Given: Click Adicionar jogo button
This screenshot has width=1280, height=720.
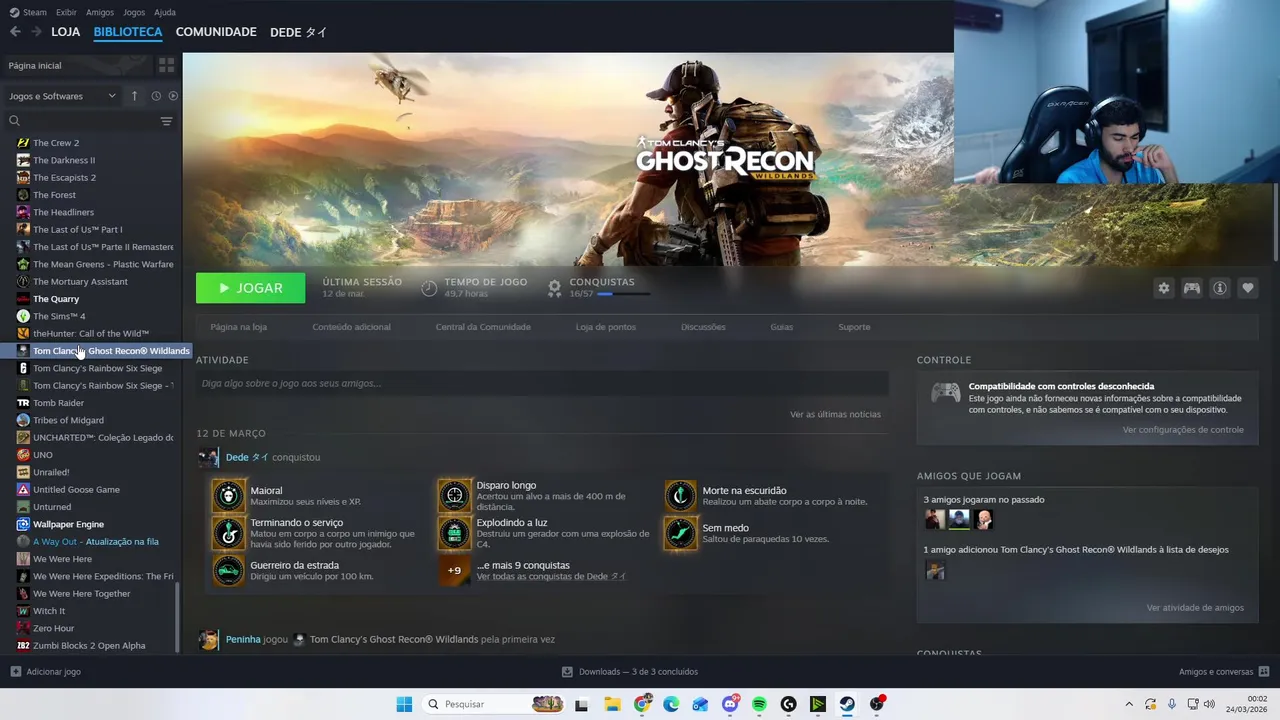Looking at the screenshot, I should click(45, 672).
